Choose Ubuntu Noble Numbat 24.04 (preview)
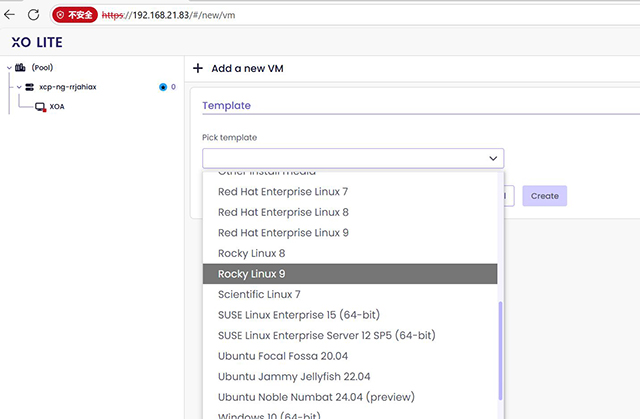Screen dimensions: 640x419 point(350,397)
